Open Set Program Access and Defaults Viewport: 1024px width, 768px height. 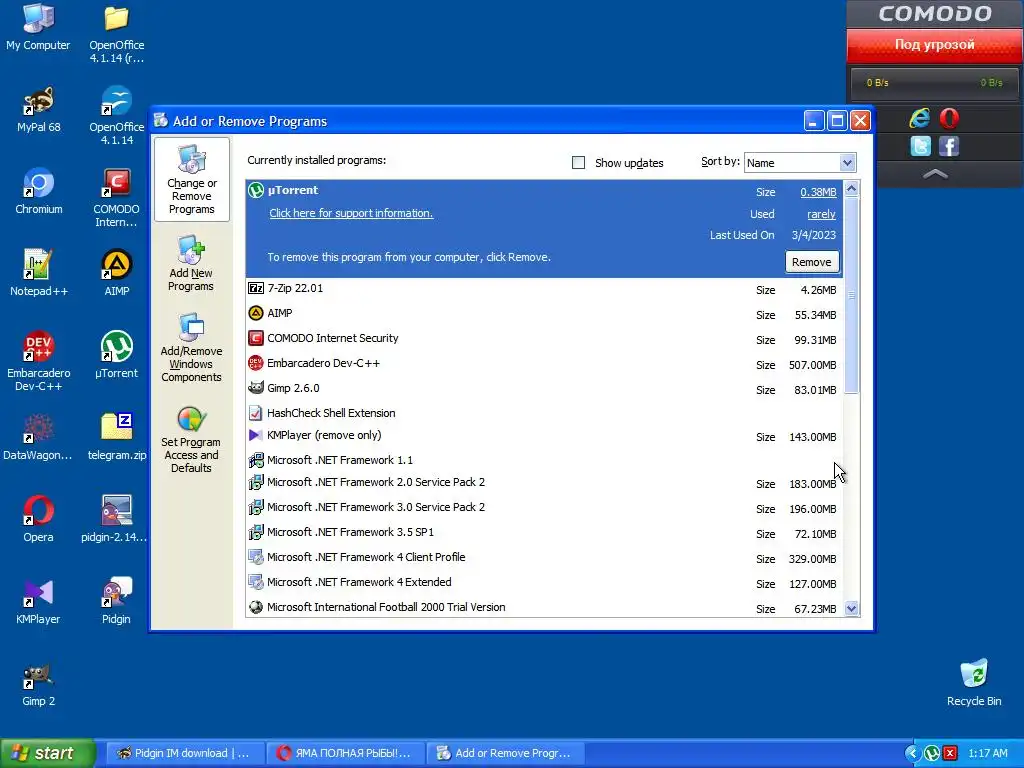point(191,440)
